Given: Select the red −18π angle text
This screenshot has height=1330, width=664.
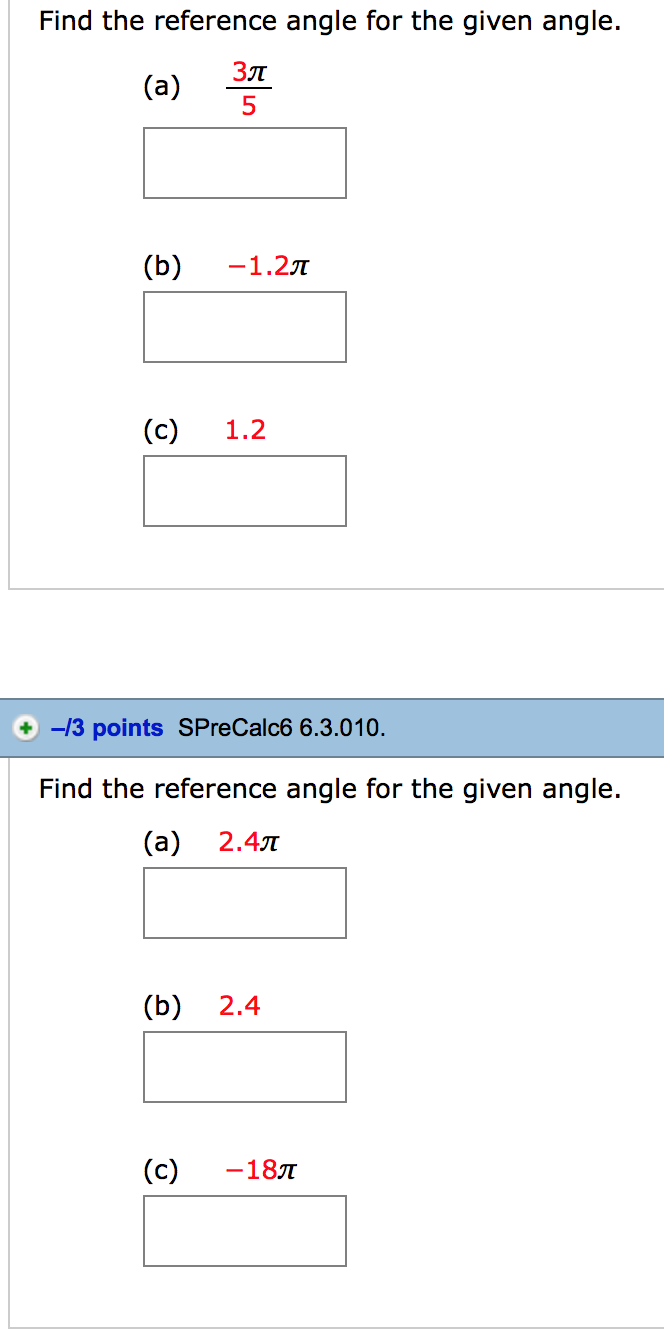Looking at the screenshot, I should (262, 1170).
